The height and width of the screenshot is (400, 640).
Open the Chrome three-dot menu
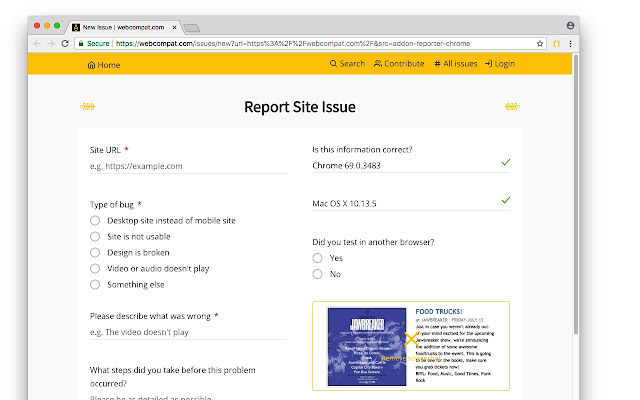pos(570,43)
